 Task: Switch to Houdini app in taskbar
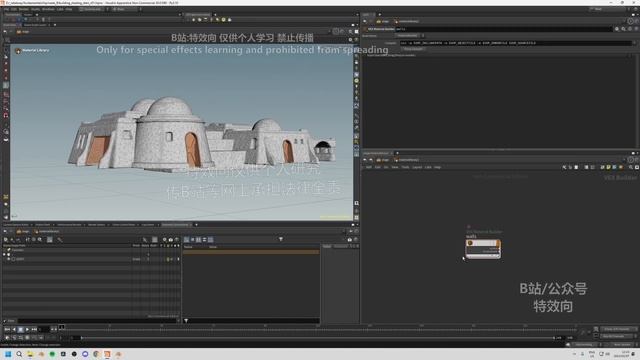[107, 354]
